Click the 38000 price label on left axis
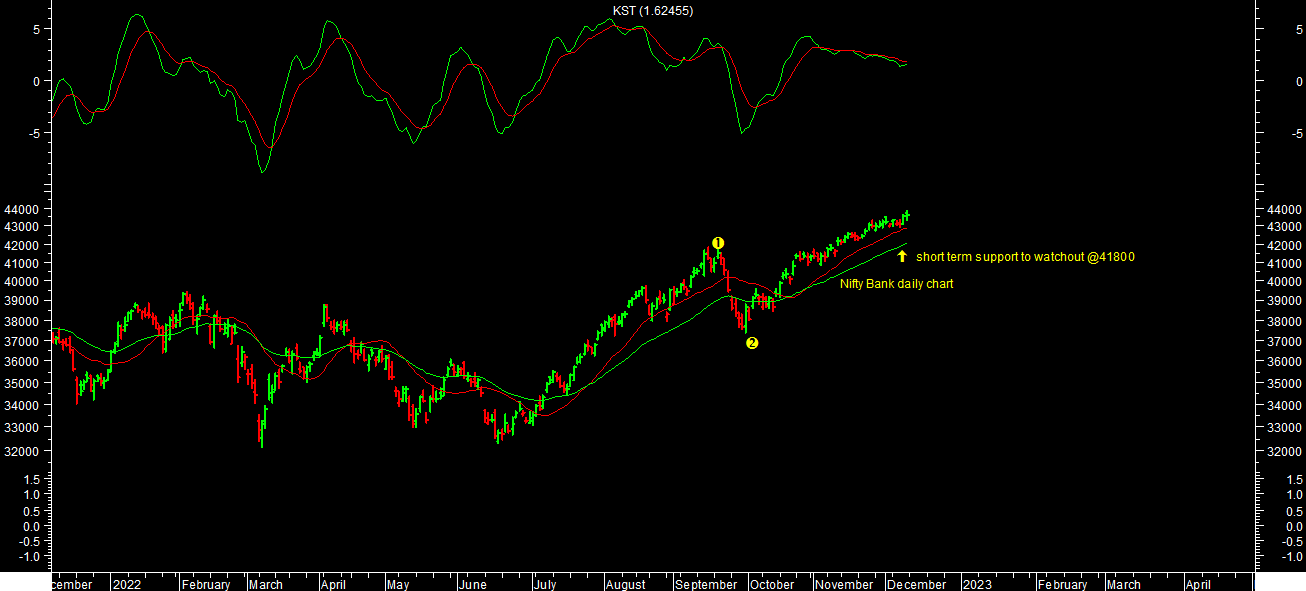 [22, 322]
